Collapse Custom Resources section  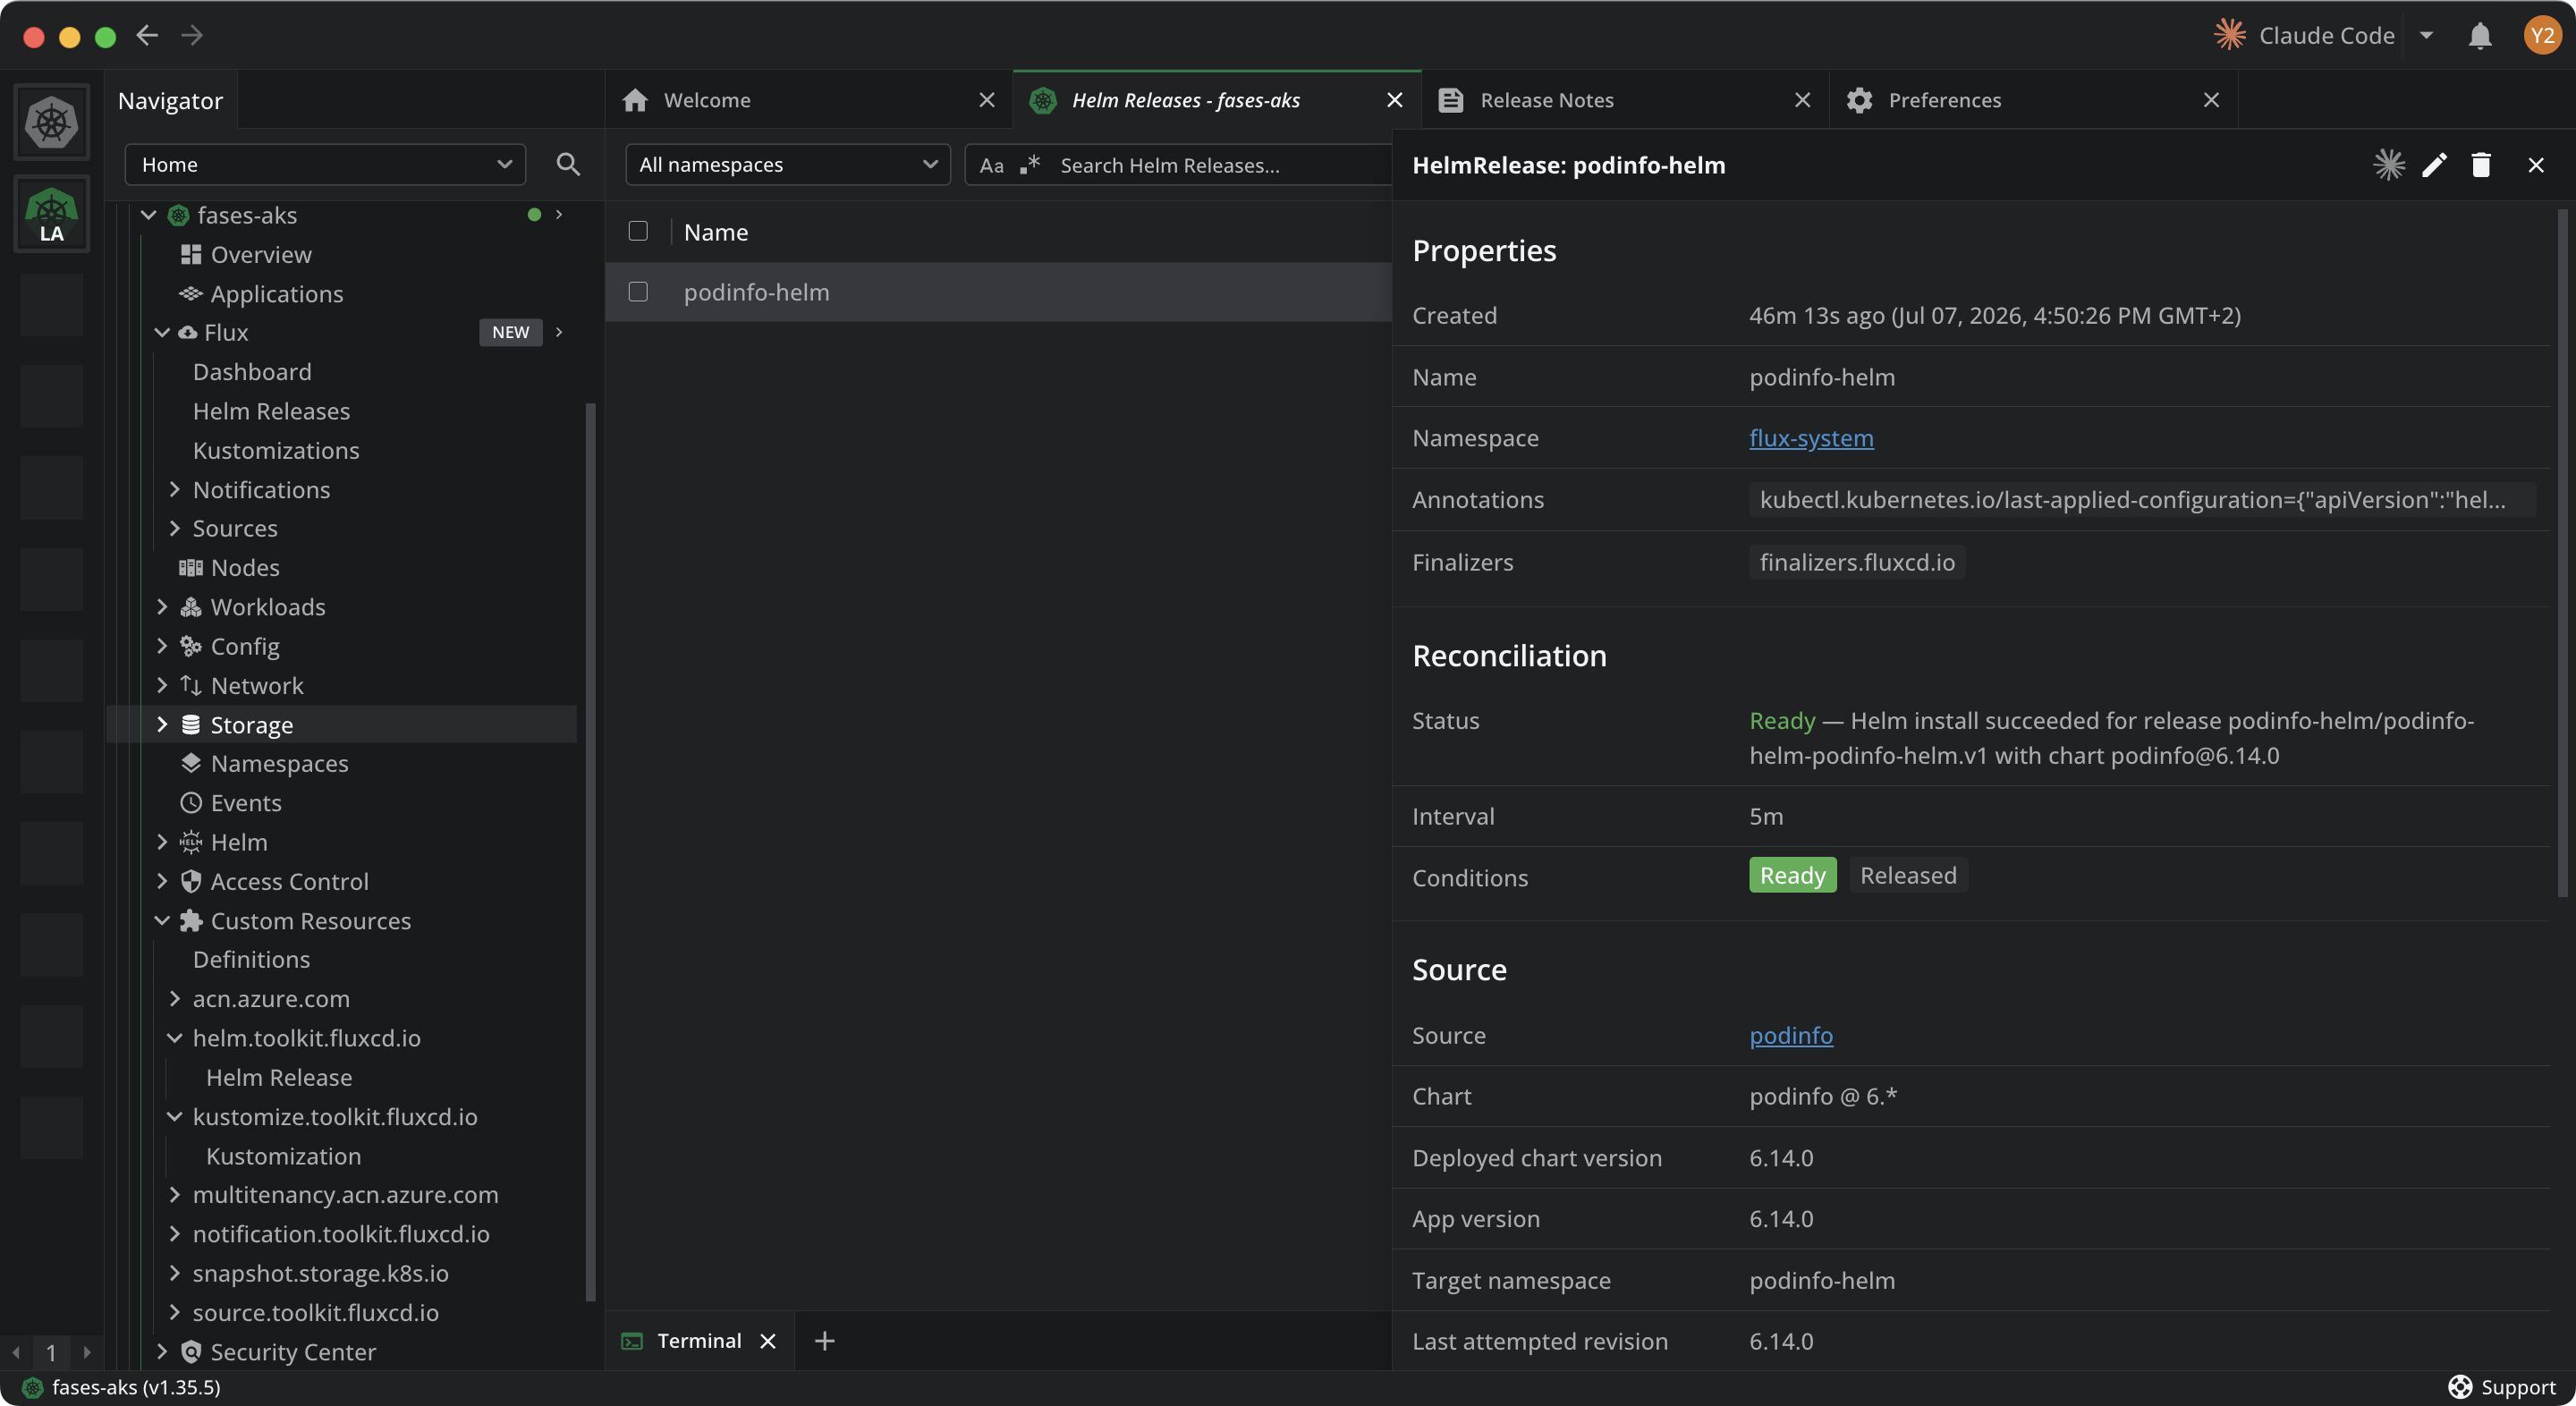tap(161, 921)
